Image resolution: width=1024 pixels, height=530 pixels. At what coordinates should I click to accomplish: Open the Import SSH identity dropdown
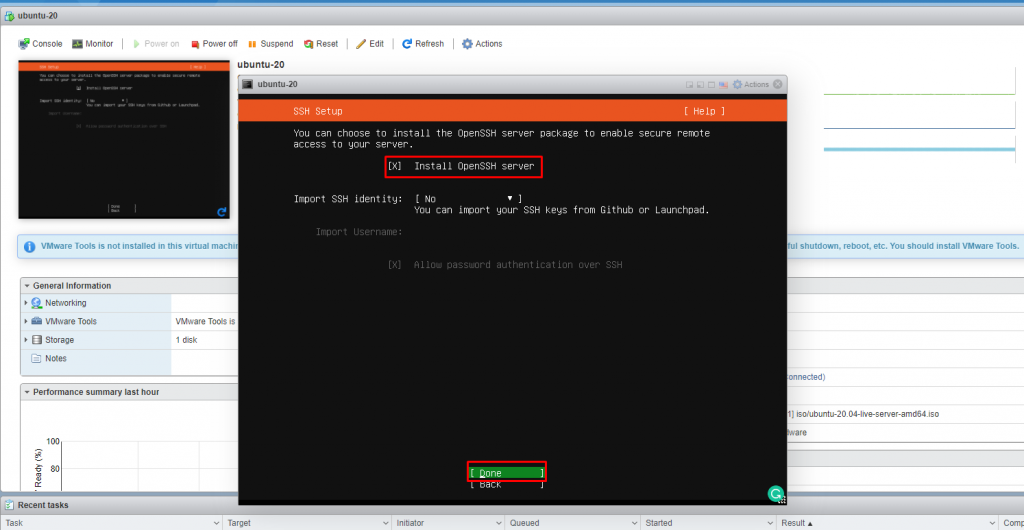[x=468, y=199]
